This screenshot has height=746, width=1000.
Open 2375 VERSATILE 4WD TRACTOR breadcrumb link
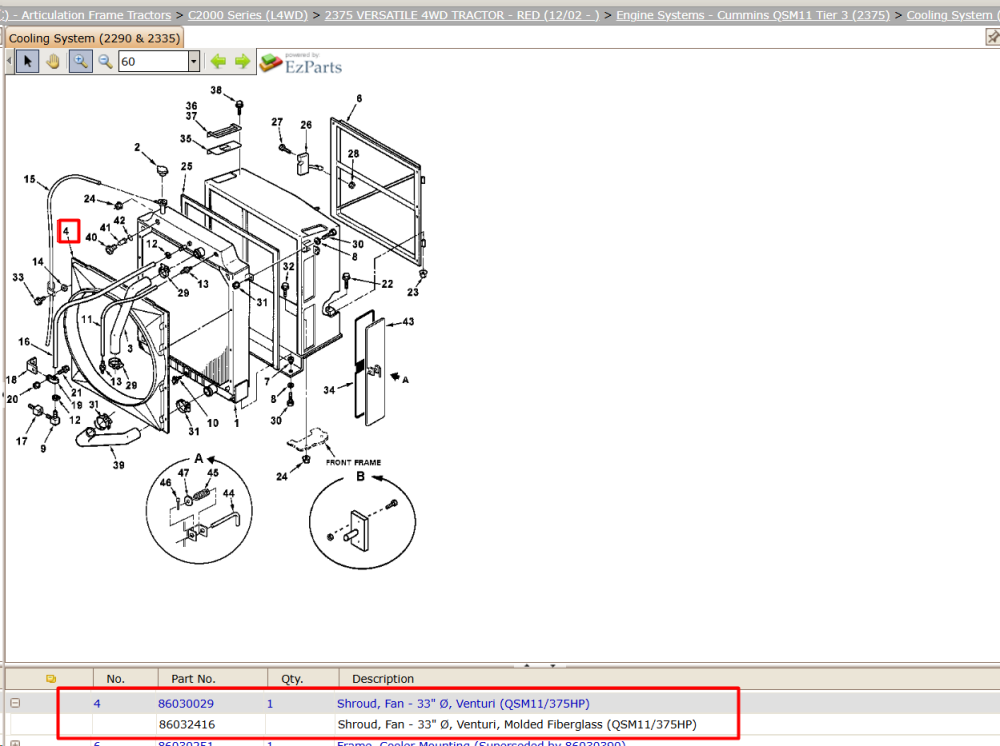point(462,15)
